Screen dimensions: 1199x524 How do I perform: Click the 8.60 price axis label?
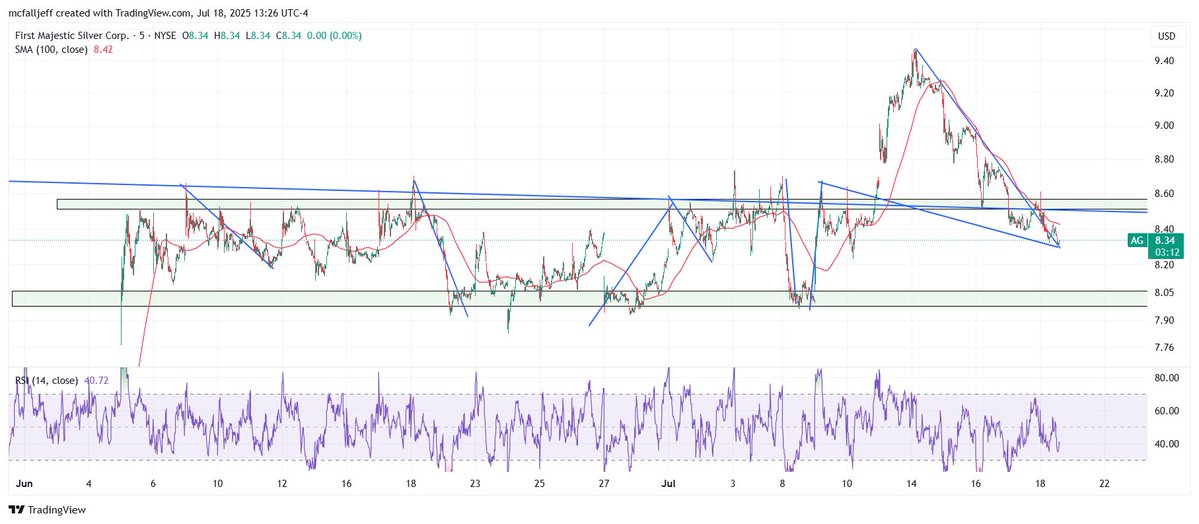click(x=1164, y=194)
